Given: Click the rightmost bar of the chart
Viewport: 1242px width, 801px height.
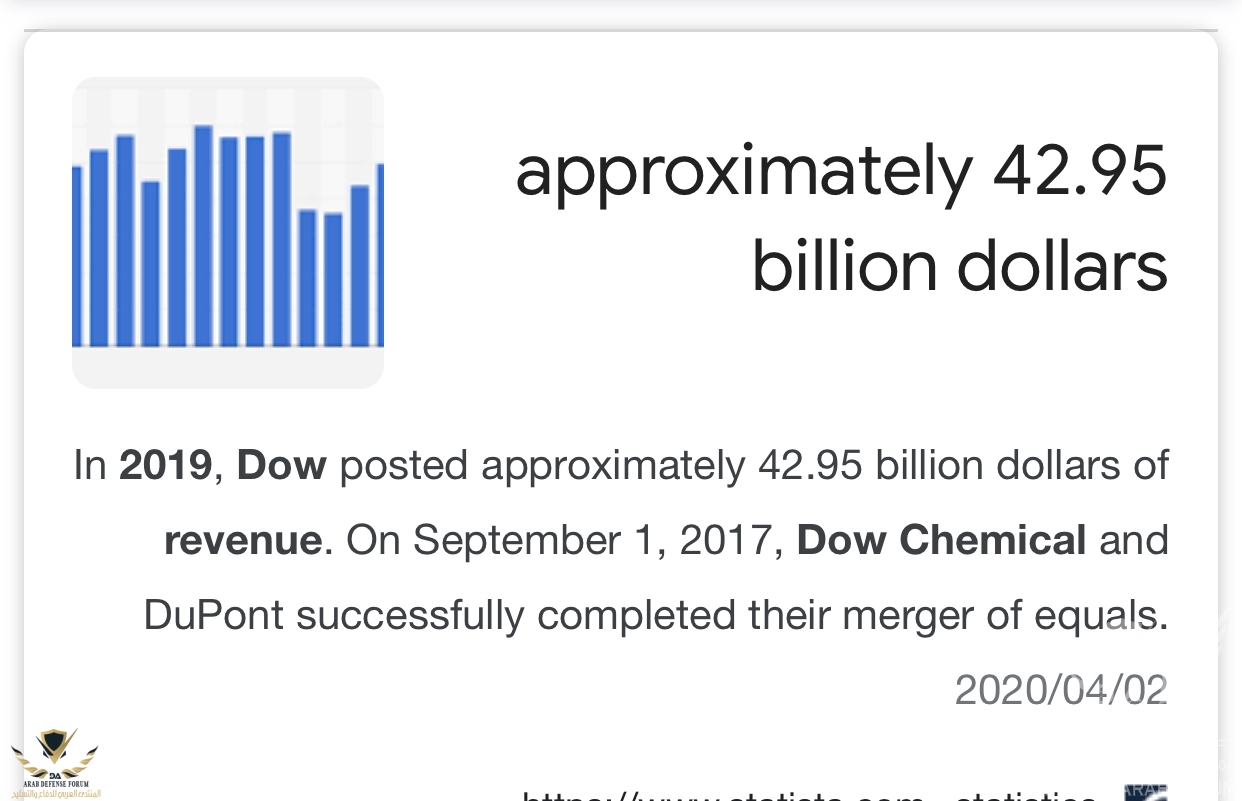Looking at the screenshot, I should 379,254.
